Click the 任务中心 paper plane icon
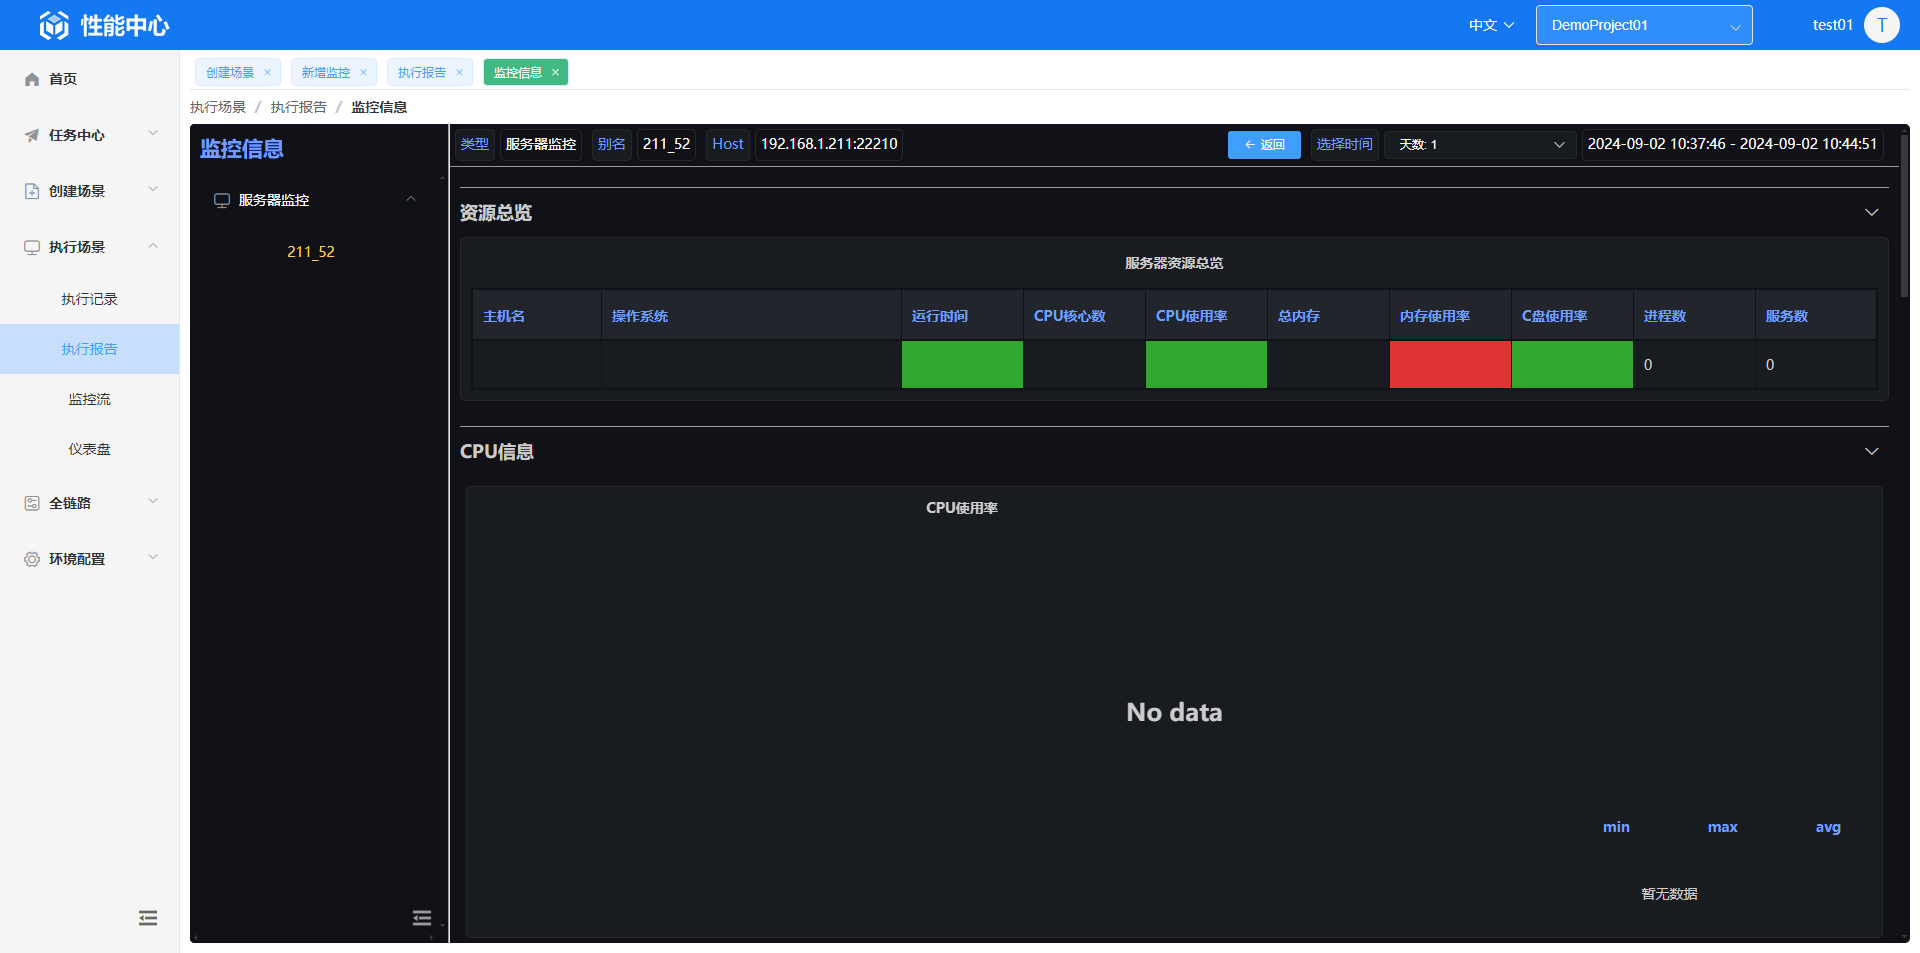 click(32, 135)
